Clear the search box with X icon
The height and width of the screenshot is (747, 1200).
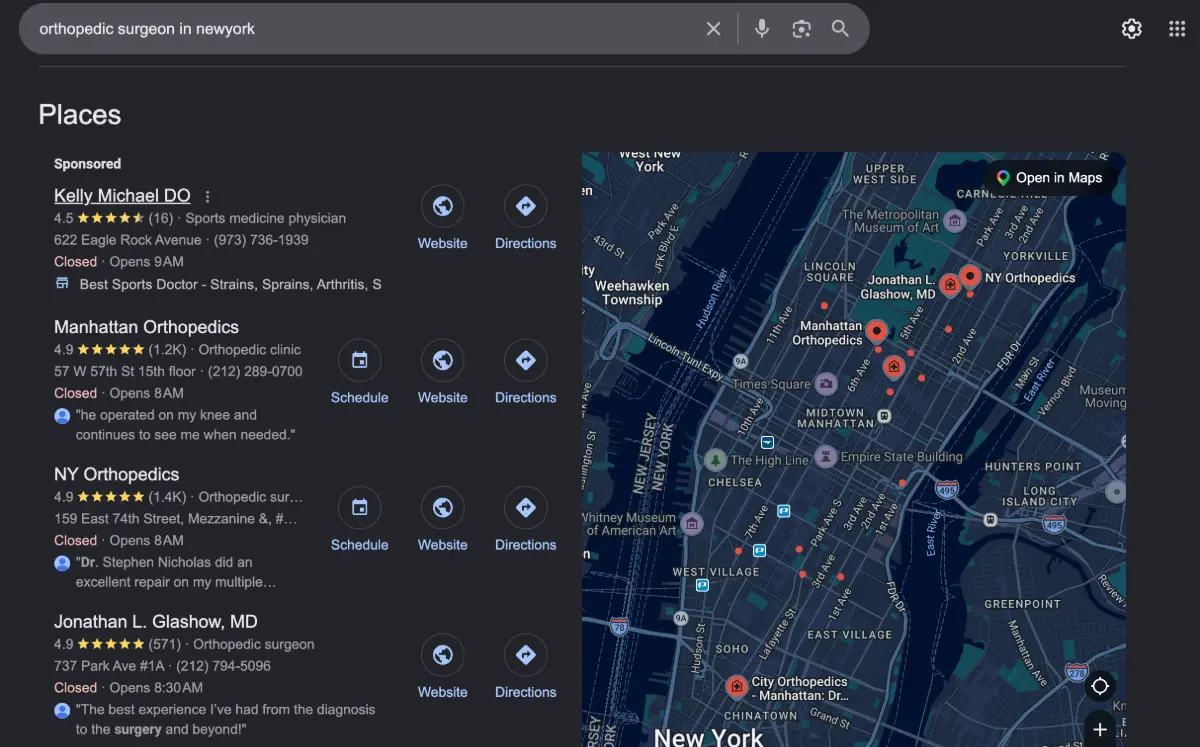click(x=713, y=29)
